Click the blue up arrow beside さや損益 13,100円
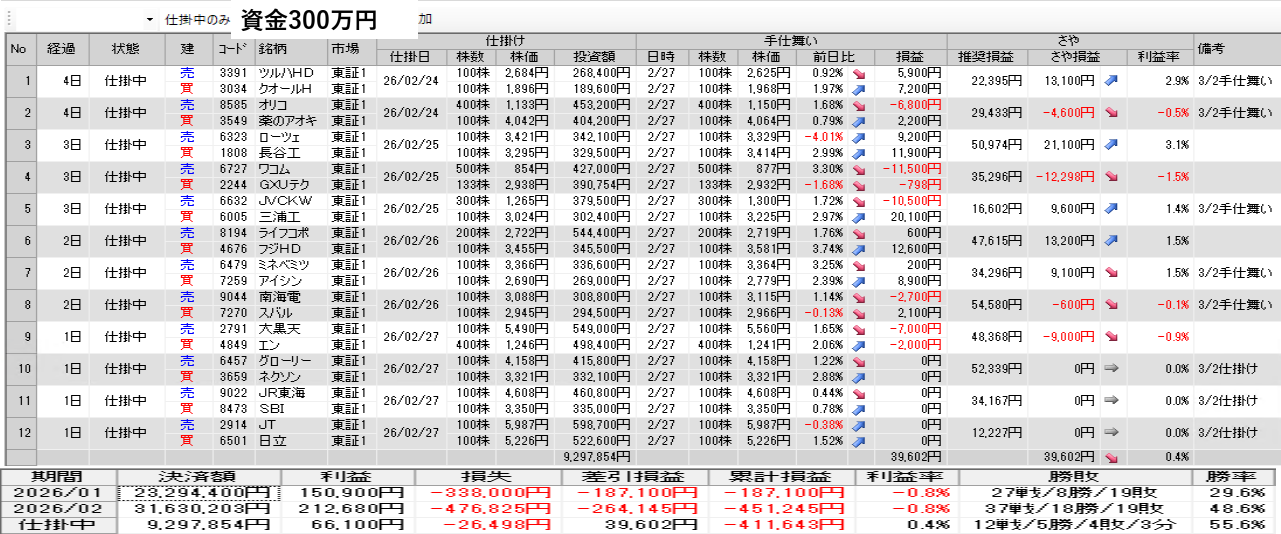This screenshot has height=534, width=1281. 1111,80
